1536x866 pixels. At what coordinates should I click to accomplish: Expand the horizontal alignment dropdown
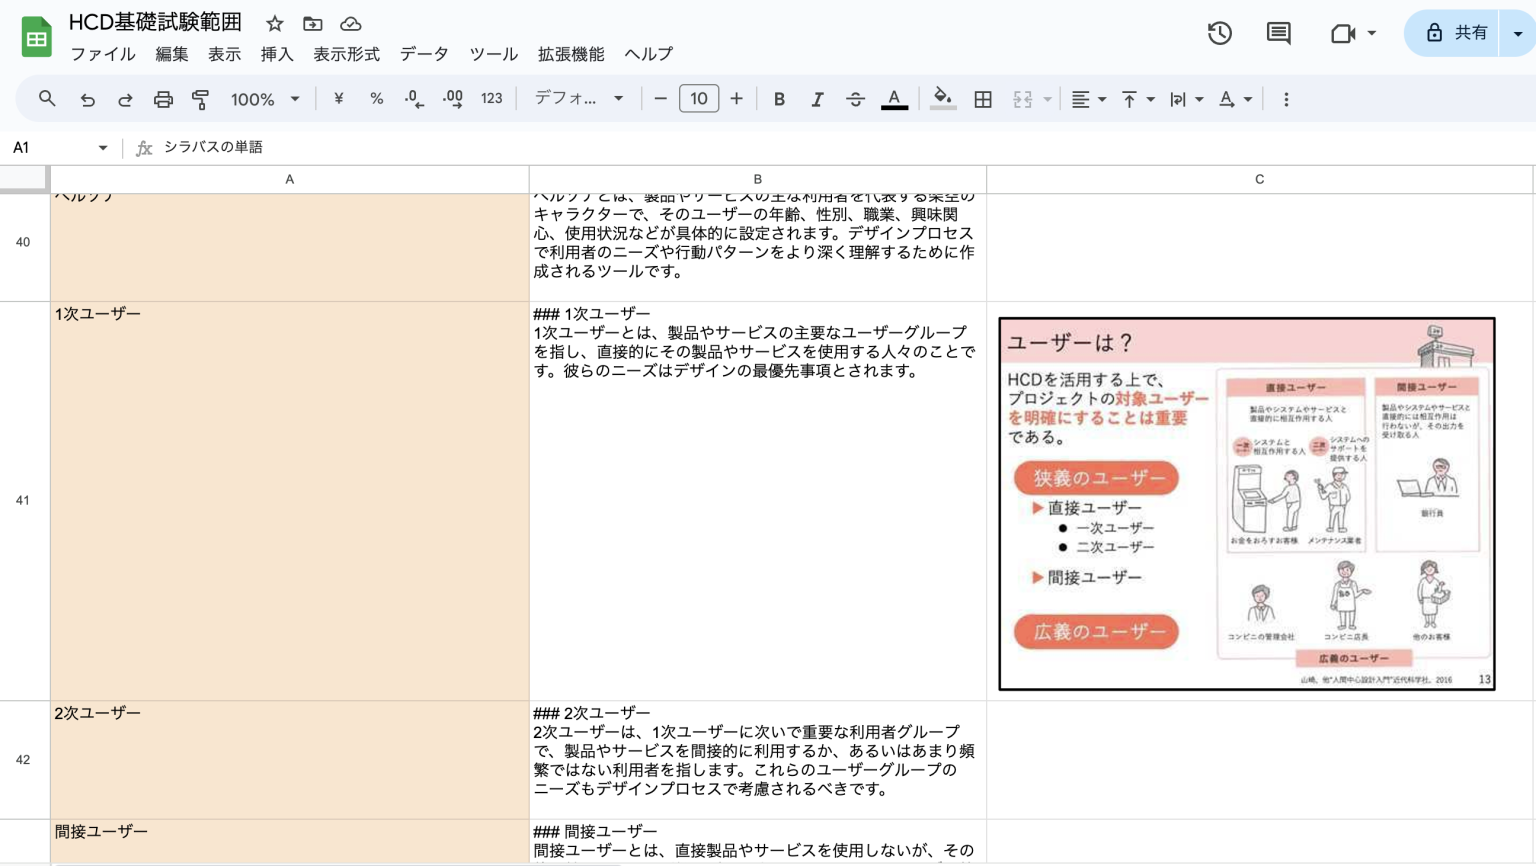1101,99
